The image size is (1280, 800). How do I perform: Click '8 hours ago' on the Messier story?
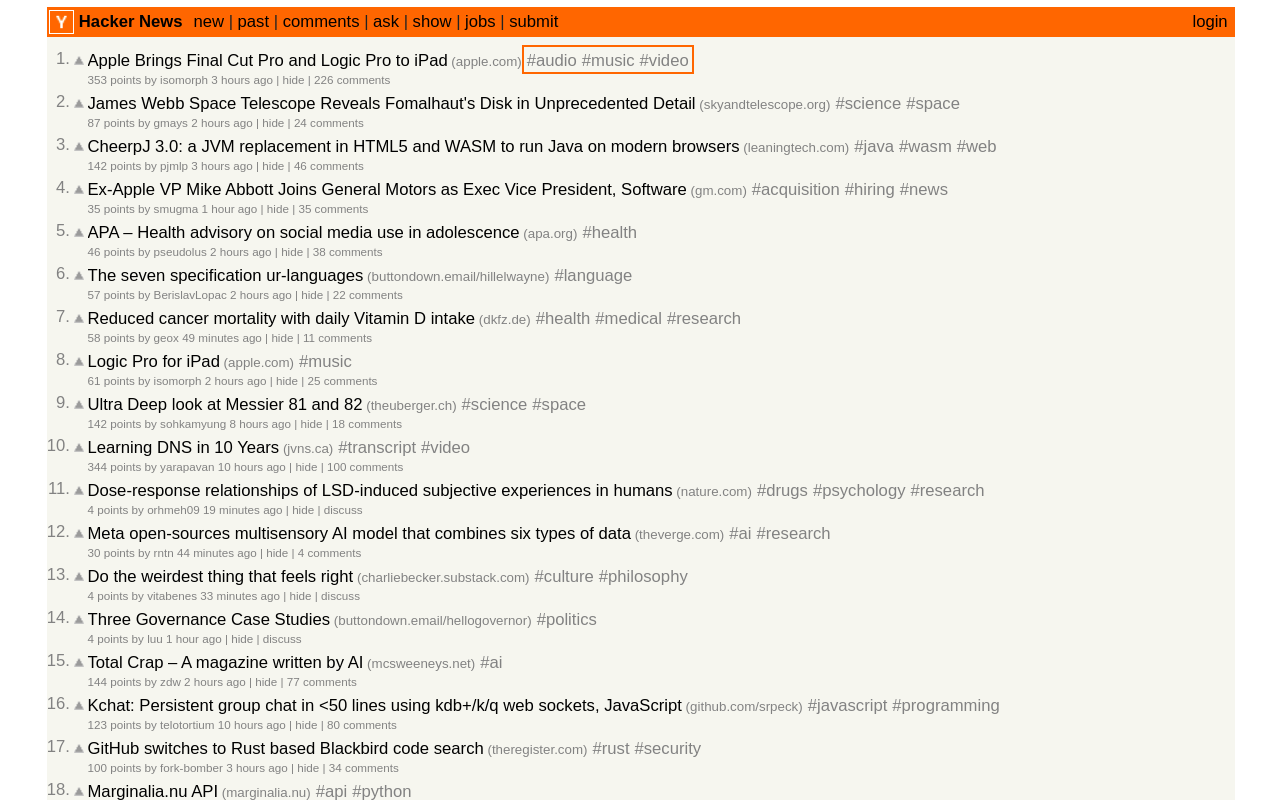[x=260, y=424]
